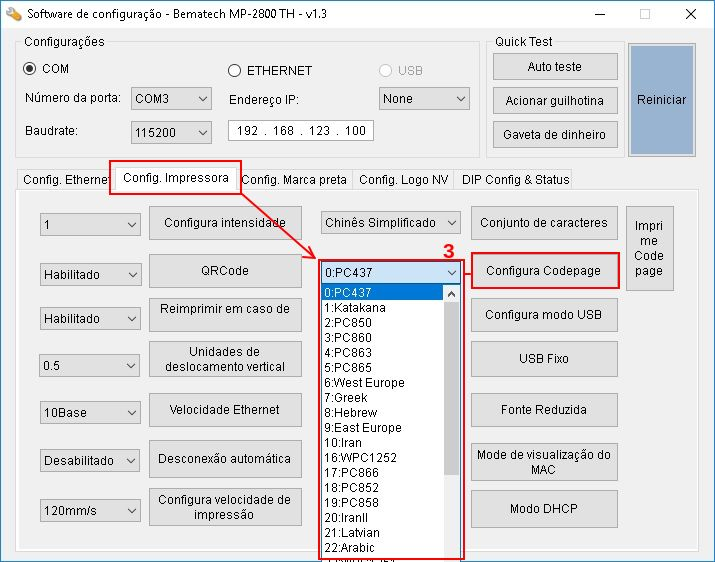Image resolution: width=715 pixels, height=562 pixels.
Task: Click the Imprime Codepage button
Action: 649,248
